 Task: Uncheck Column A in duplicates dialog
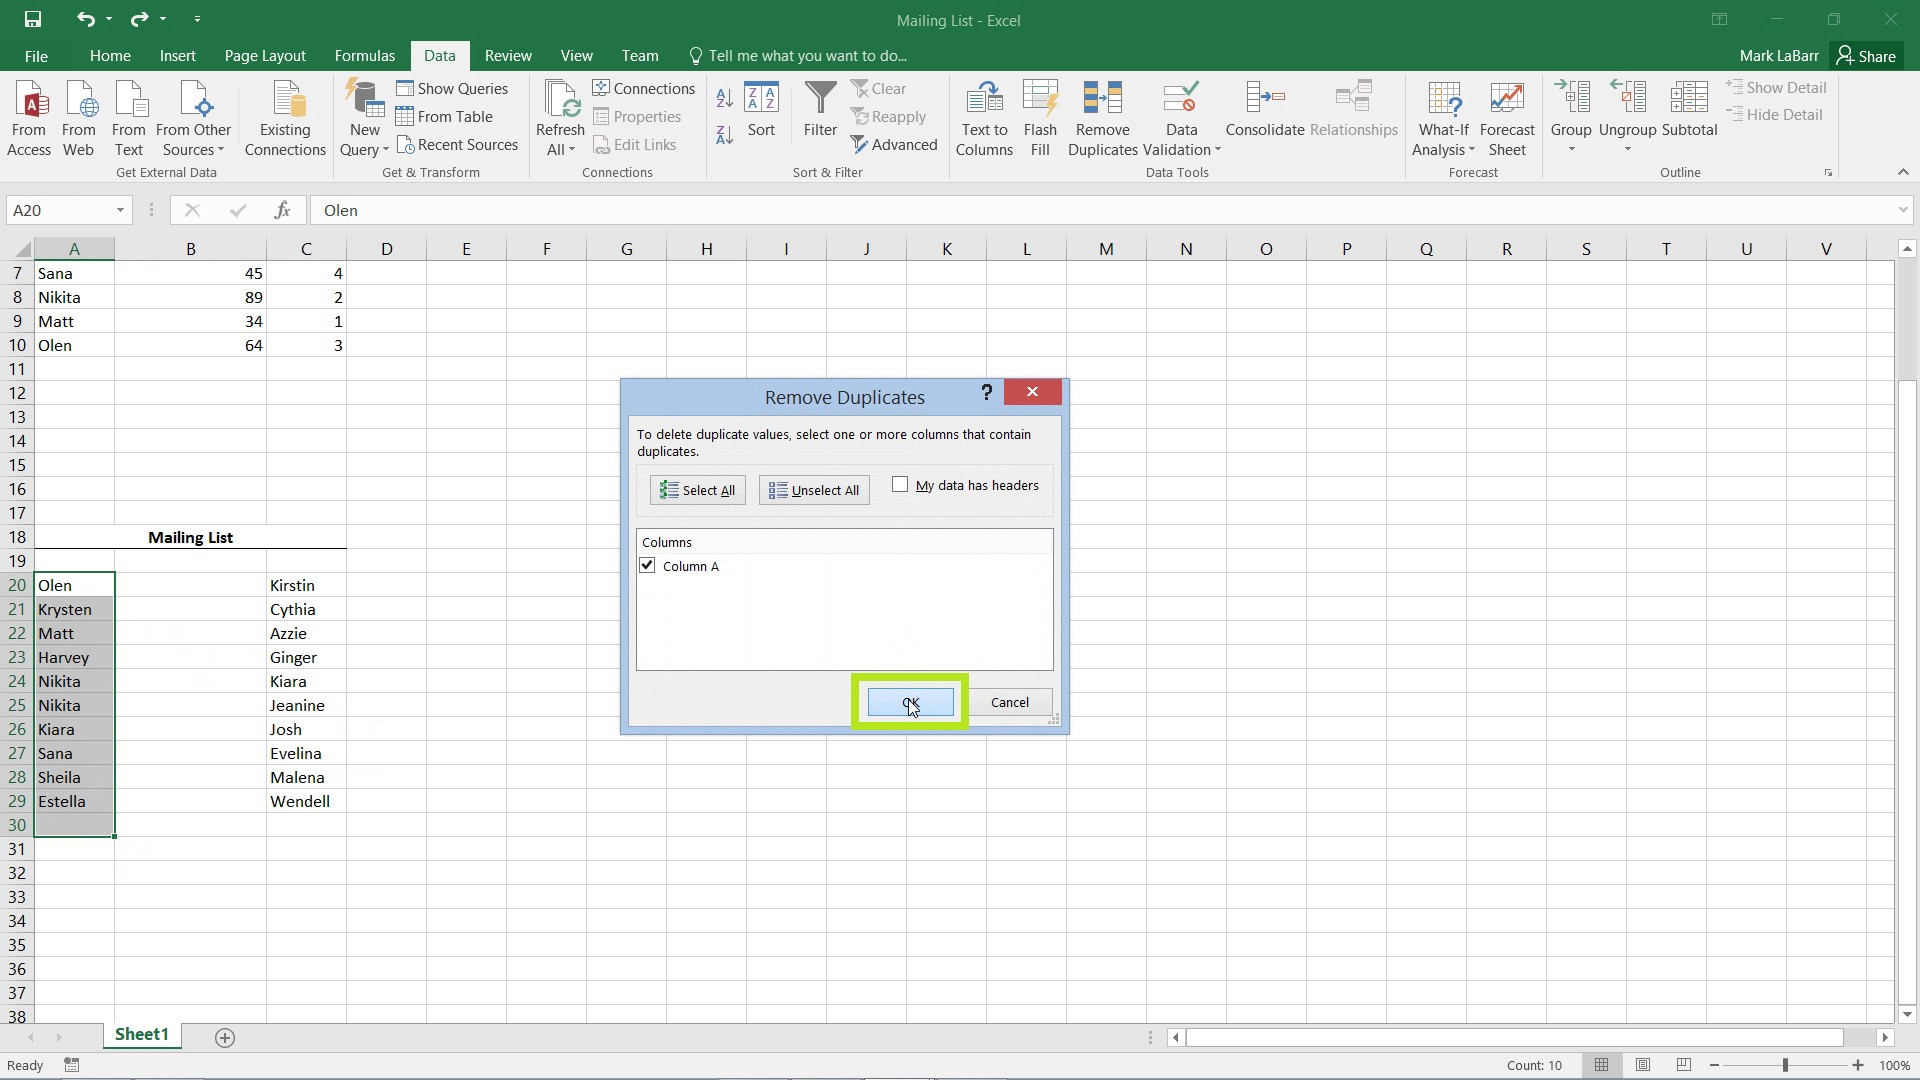coord(647,566)
